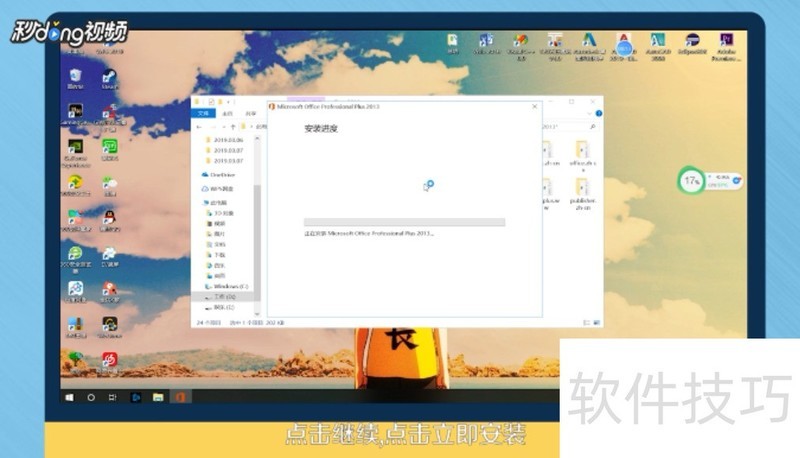Select This PC in Explorer sidebar
Viewport: 800px width, 458px height.
pos(215,202)
